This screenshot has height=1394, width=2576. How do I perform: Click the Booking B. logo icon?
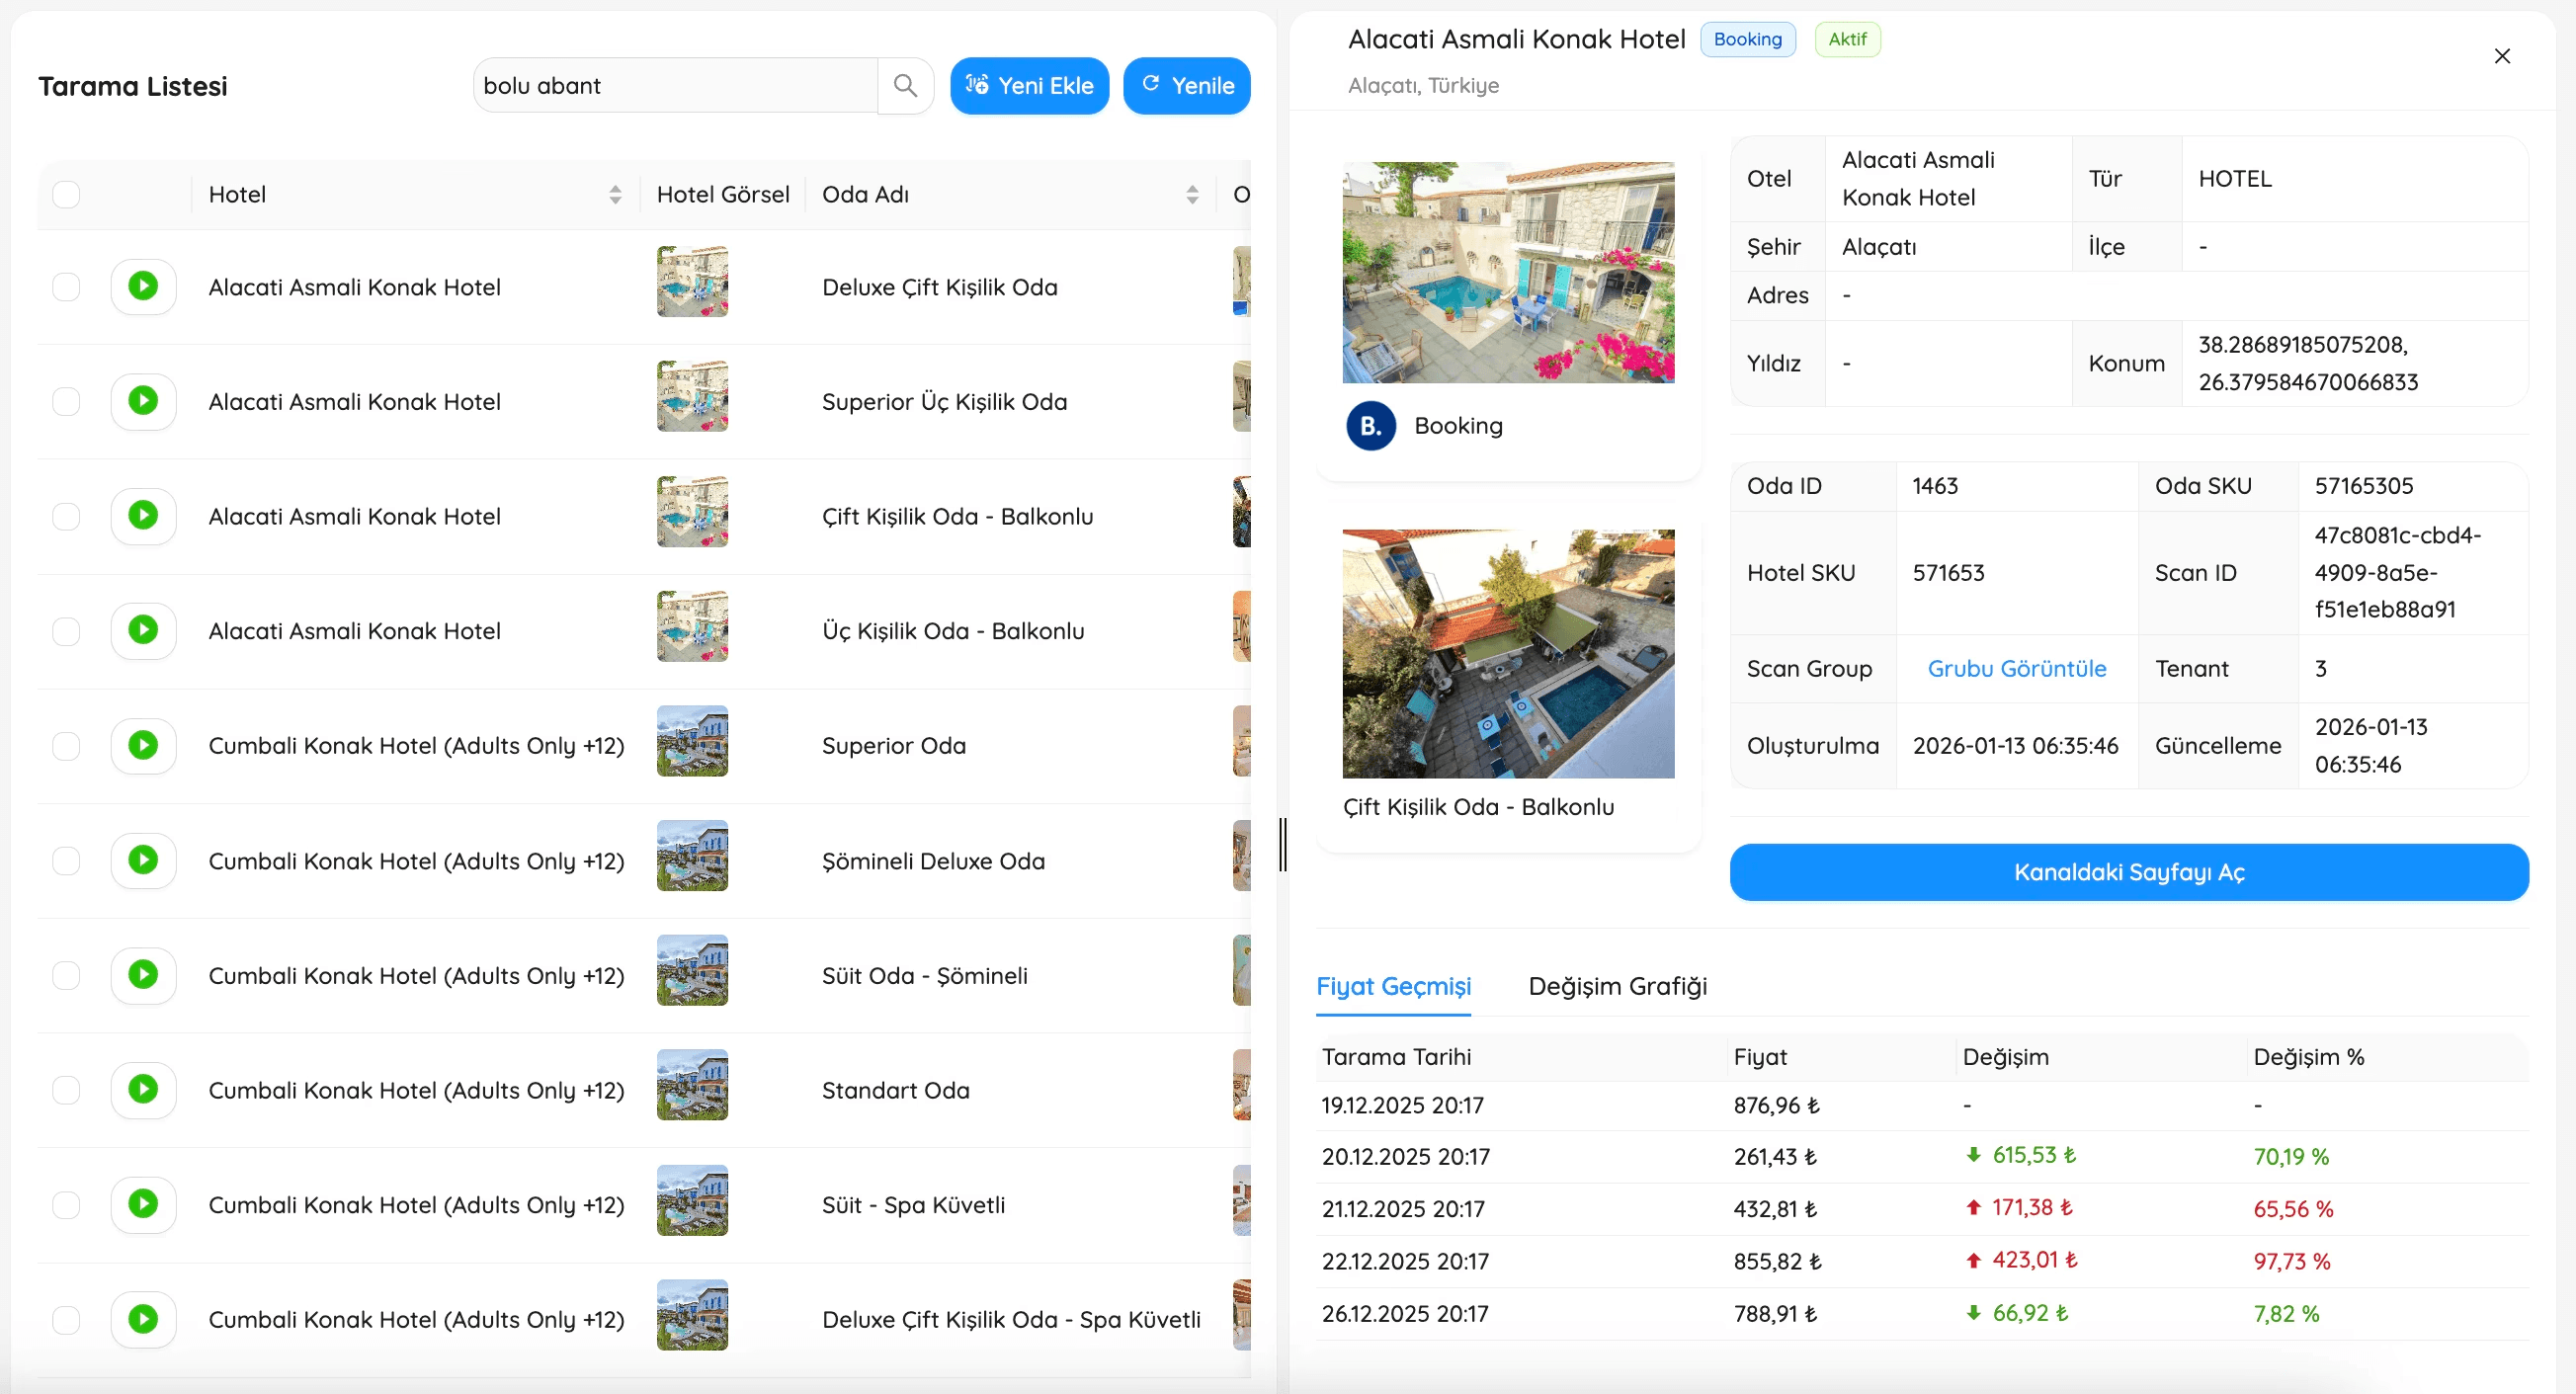click(1371, 426)
